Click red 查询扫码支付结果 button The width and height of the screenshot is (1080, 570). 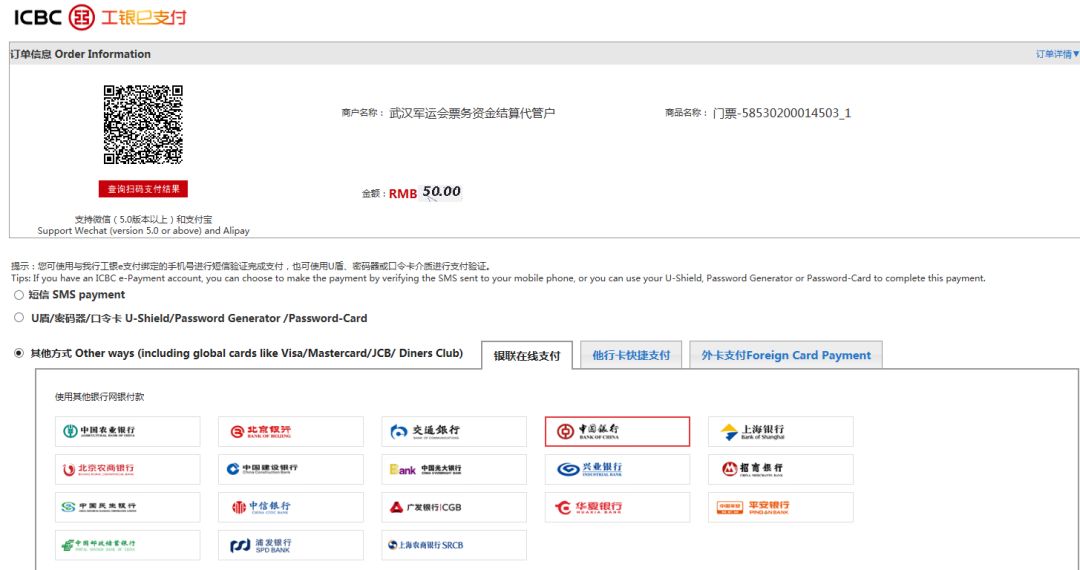[x=143, y=189]
